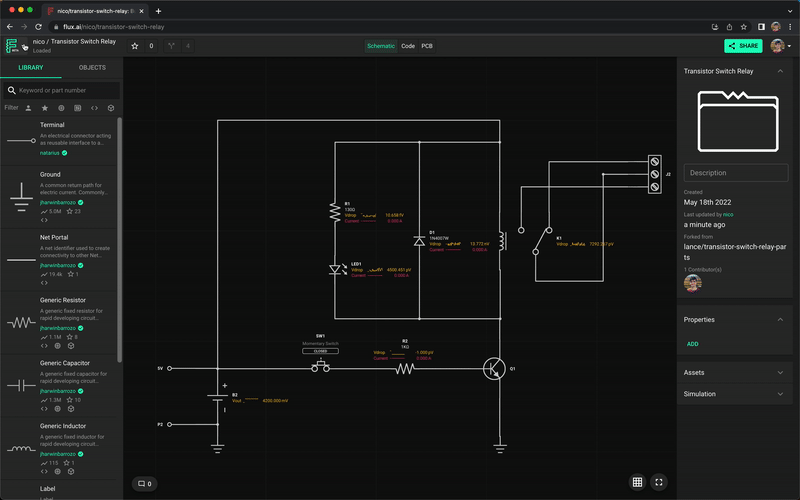Screen dimensions: 800x500
Task: Open natarius author link under Terminal
Action: [x=49, y=153]
